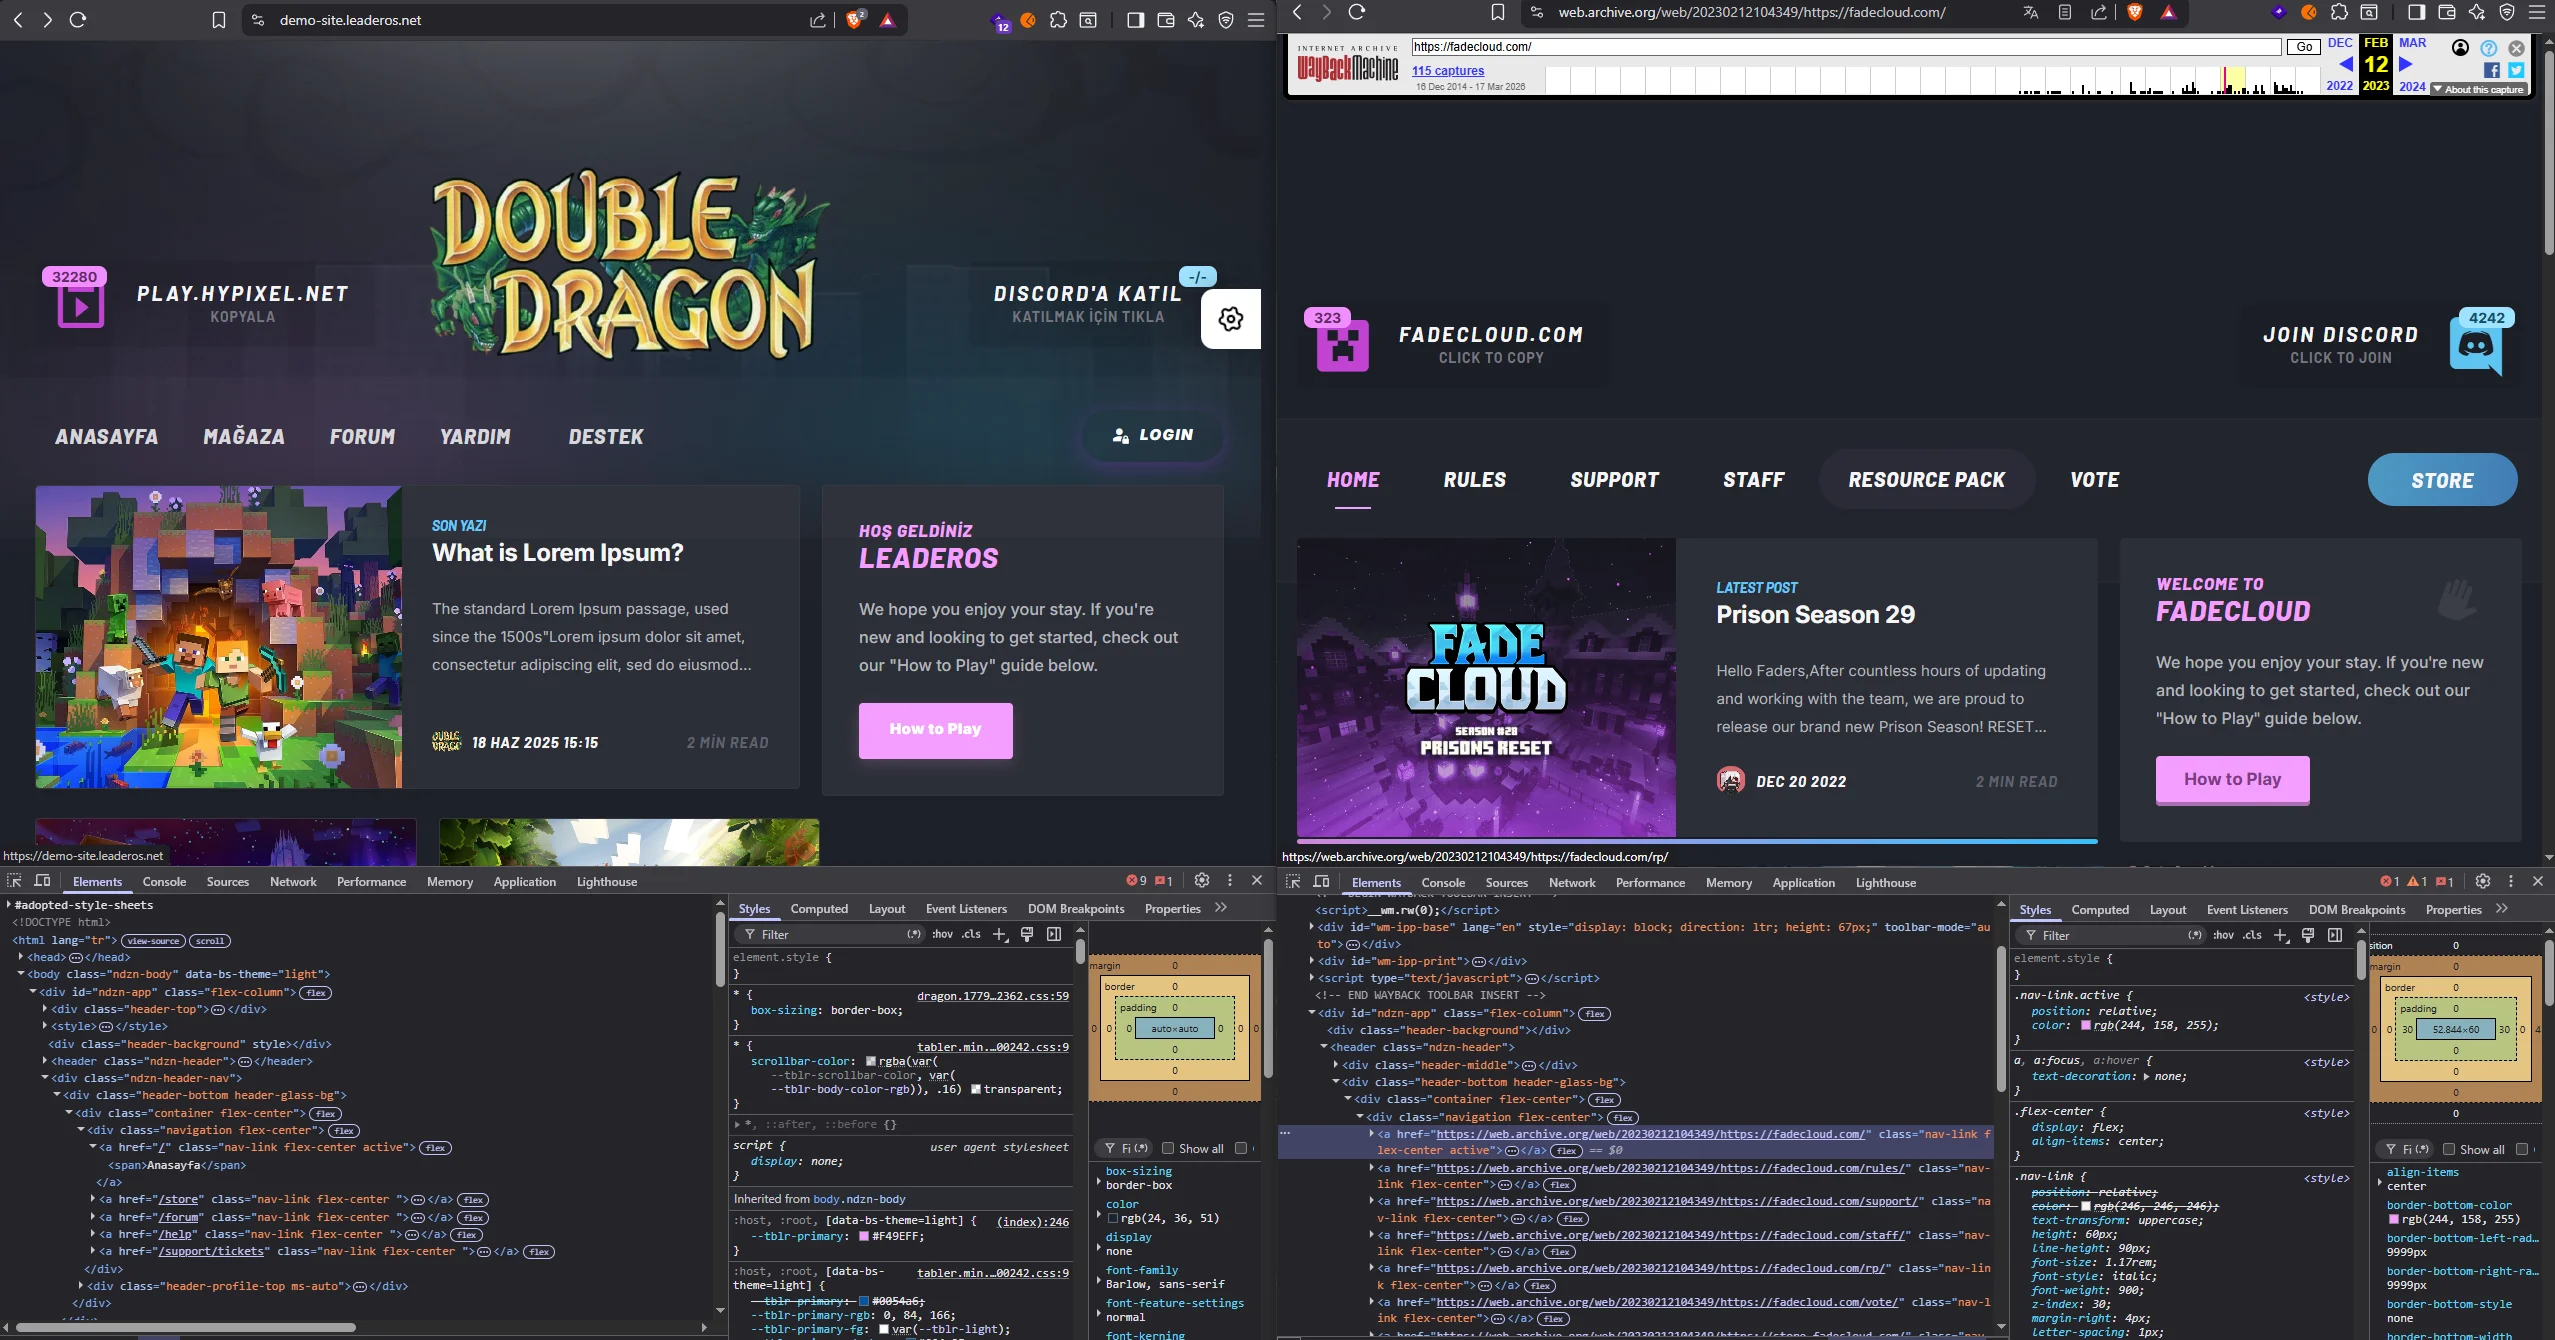2555x1340 pixels.
Task: Focus the styles Filter field in leaderos DevTools
Action: click(830, 934)
